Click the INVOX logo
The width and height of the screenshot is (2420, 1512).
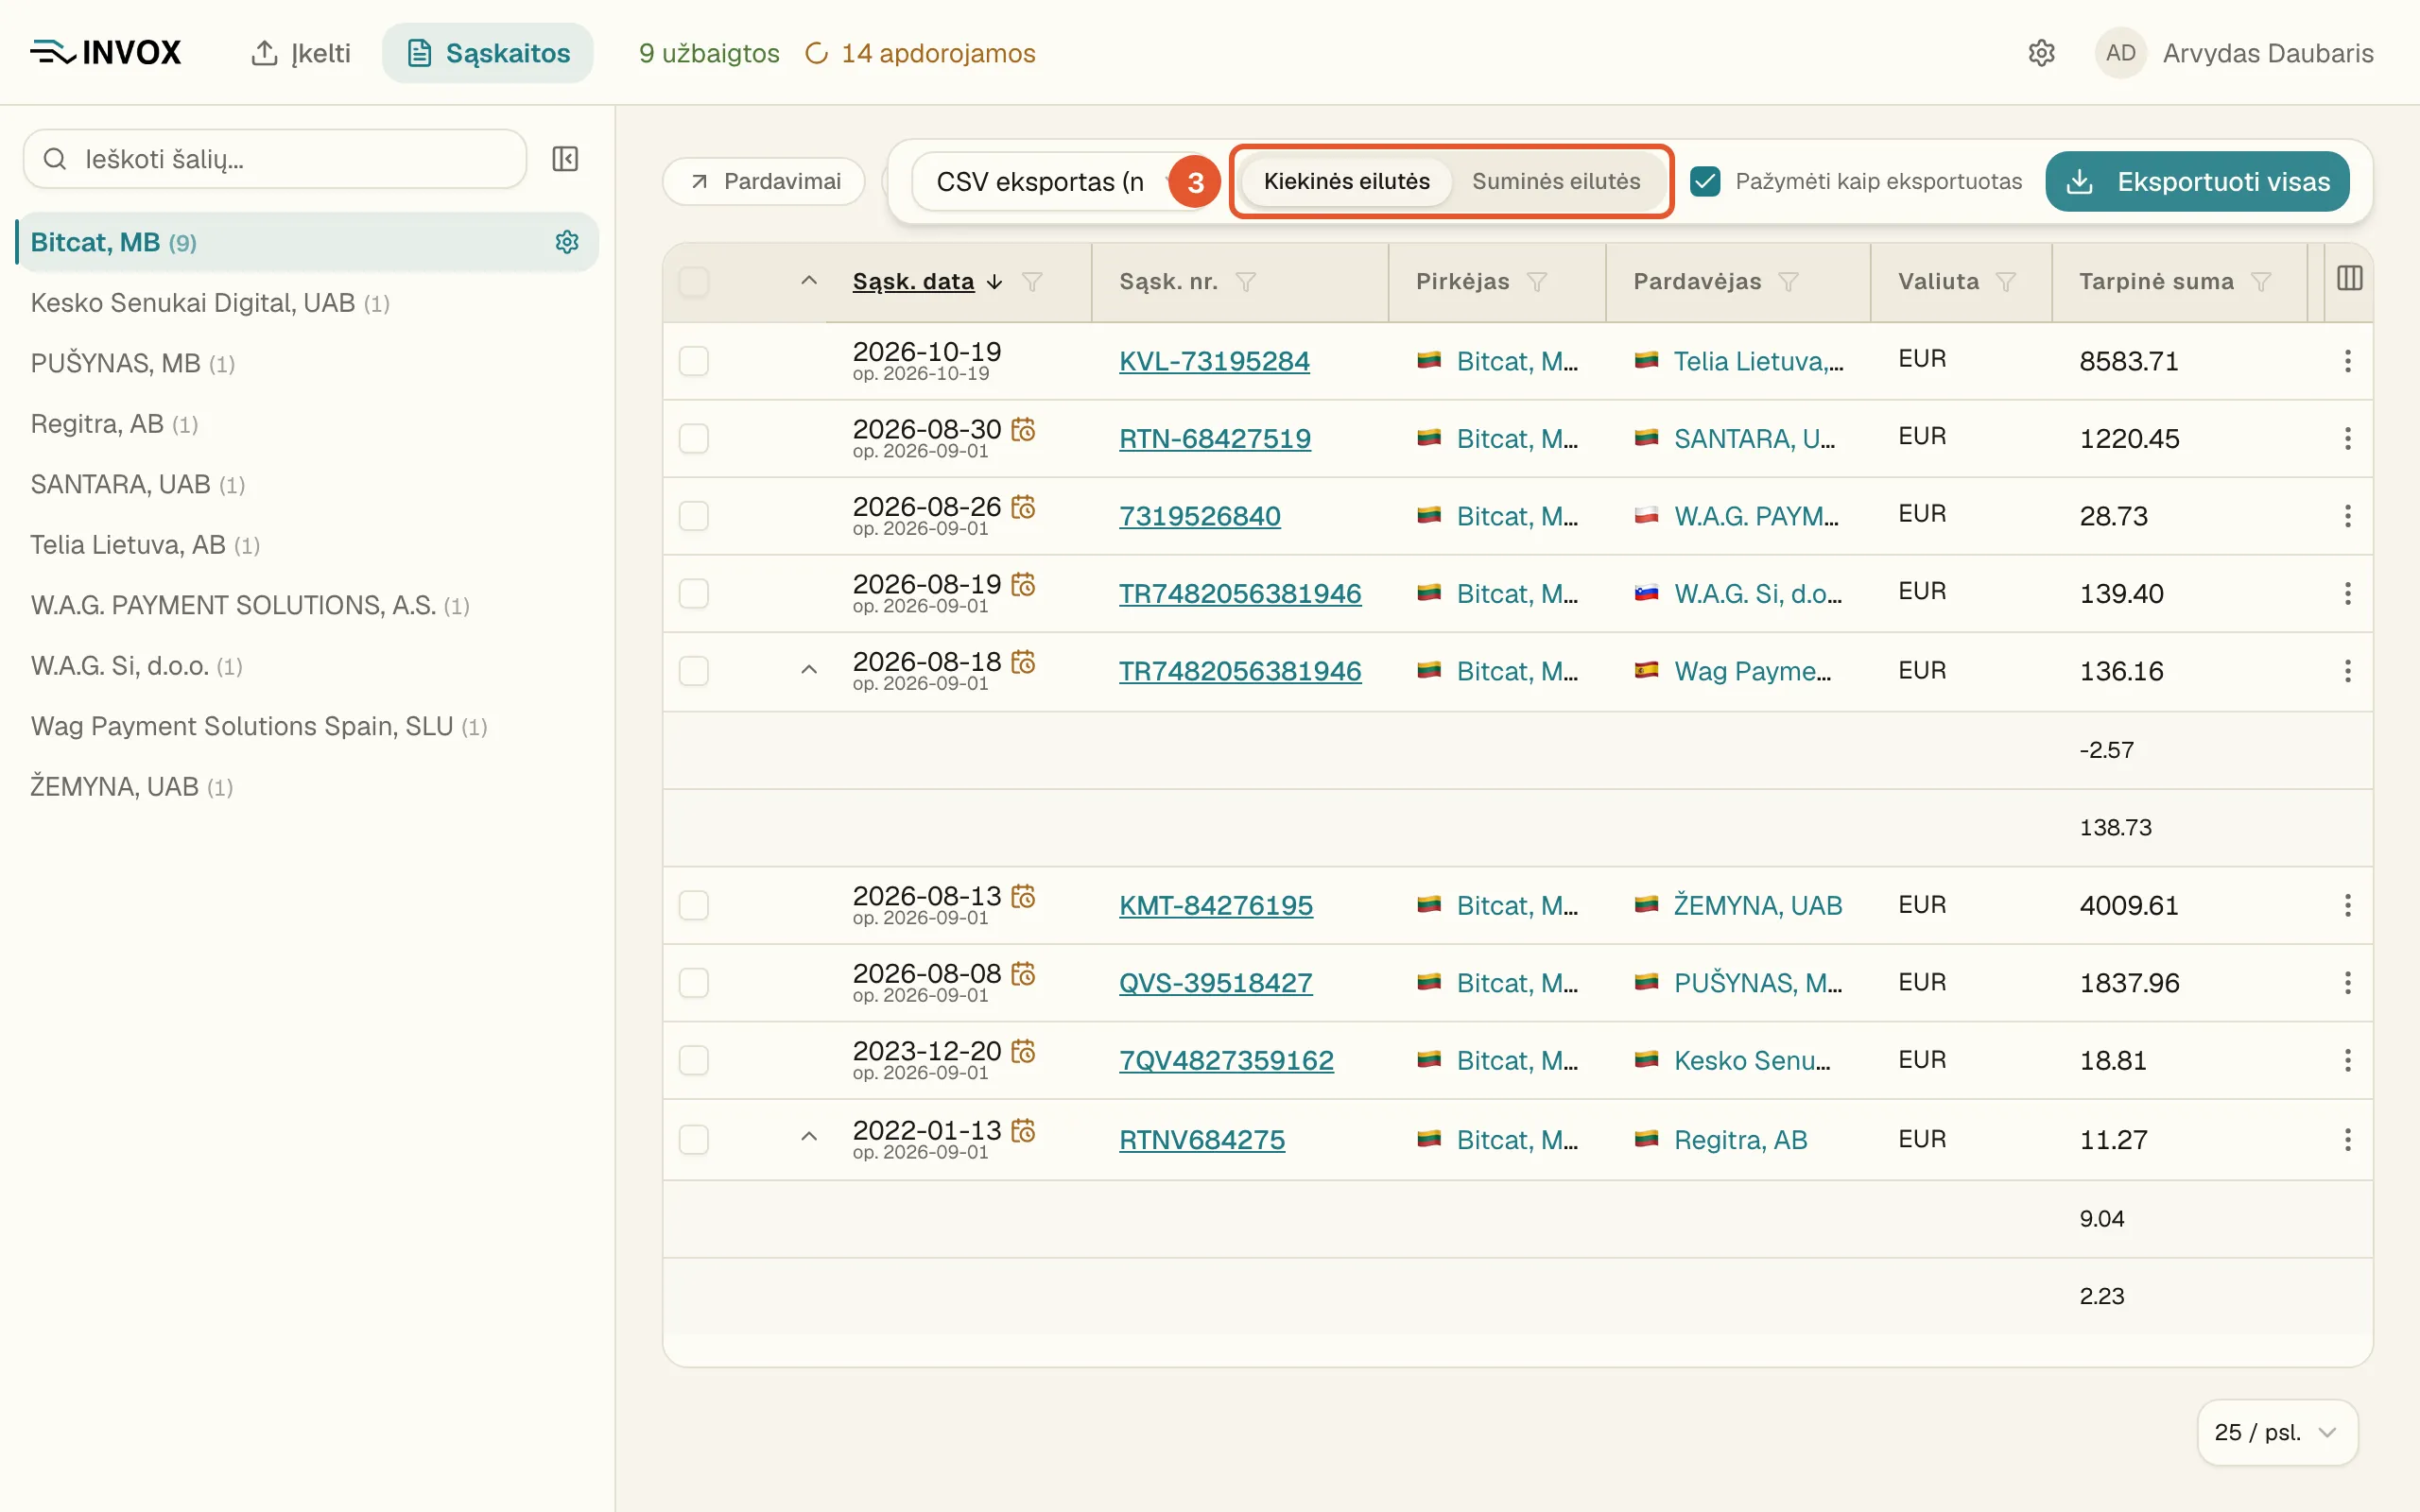click(x=106, y=52)
